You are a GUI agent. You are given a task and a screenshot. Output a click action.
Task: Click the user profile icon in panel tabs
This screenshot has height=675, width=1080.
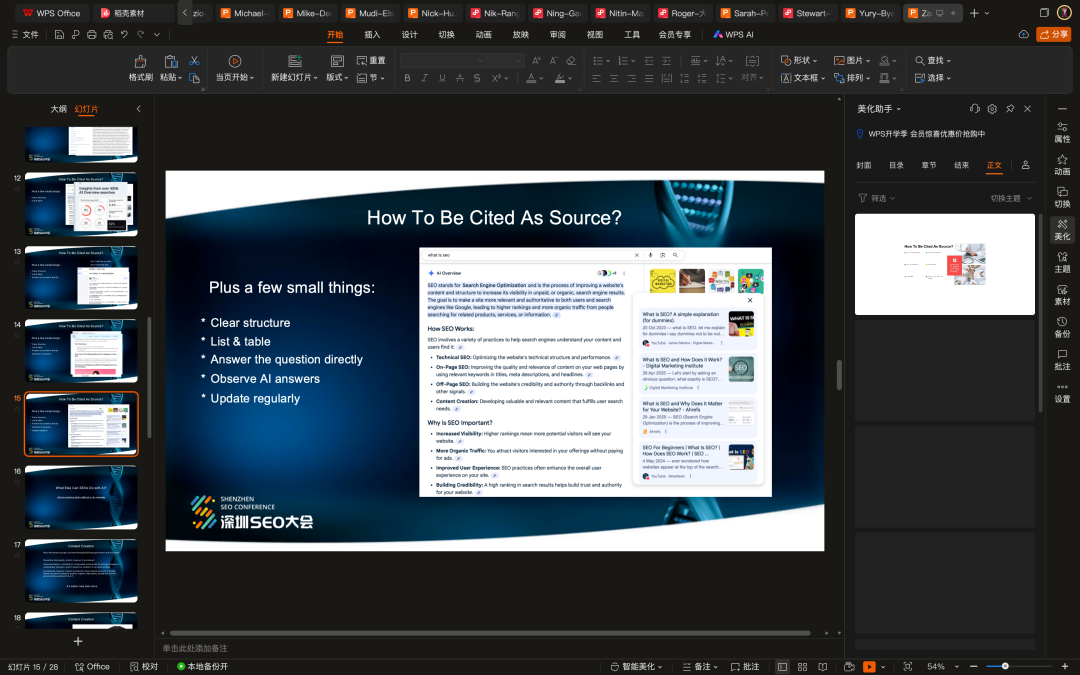[1025, 165]
